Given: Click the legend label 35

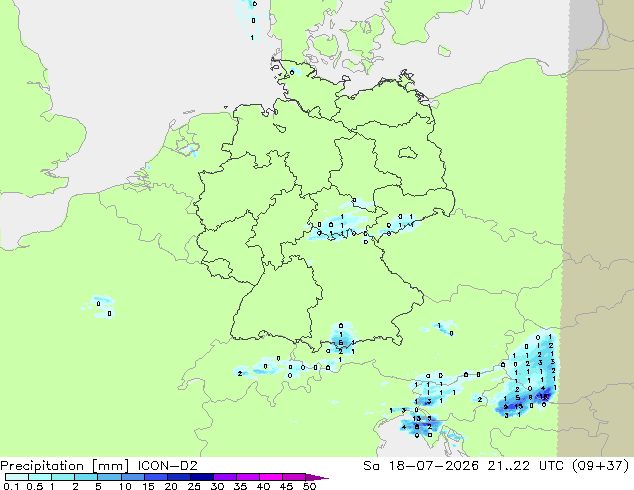Looking at the screenshot, I should [x=241, y=486].
